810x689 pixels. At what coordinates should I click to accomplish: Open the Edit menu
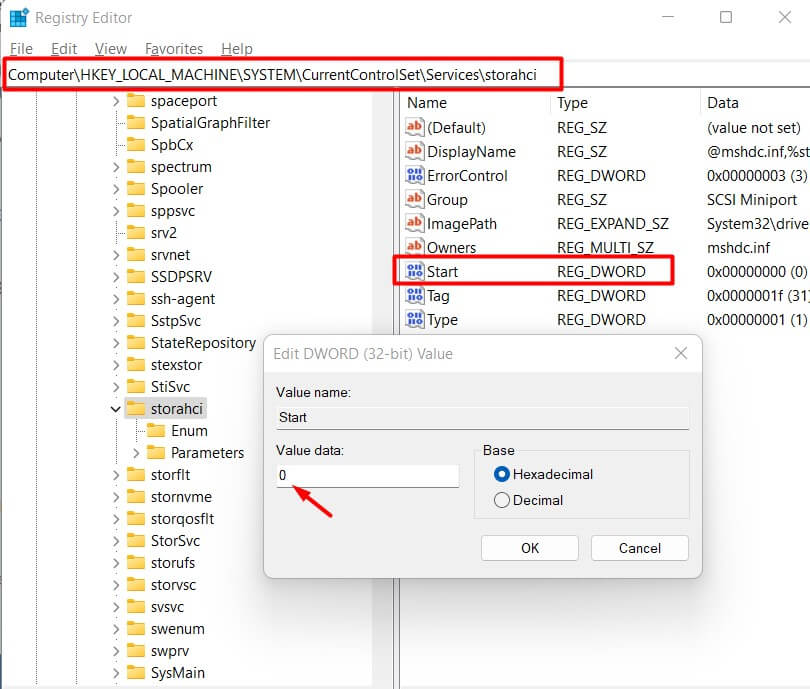(64, 49)
